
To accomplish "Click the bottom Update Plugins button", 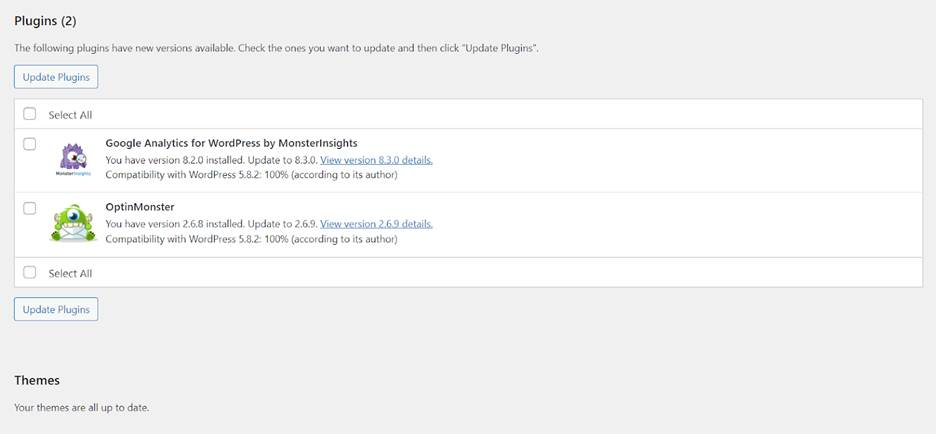I will (x=56, y=309).
